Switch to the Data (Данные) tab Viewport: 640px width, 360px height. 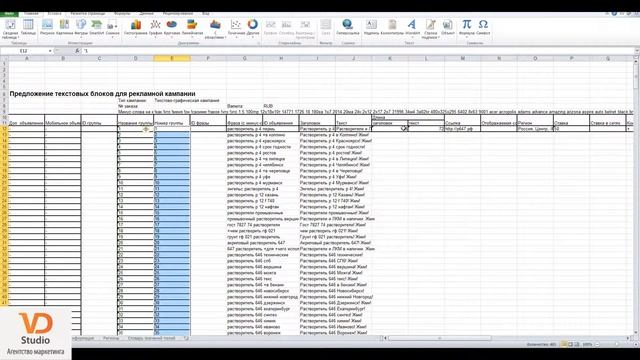point(147,13)
